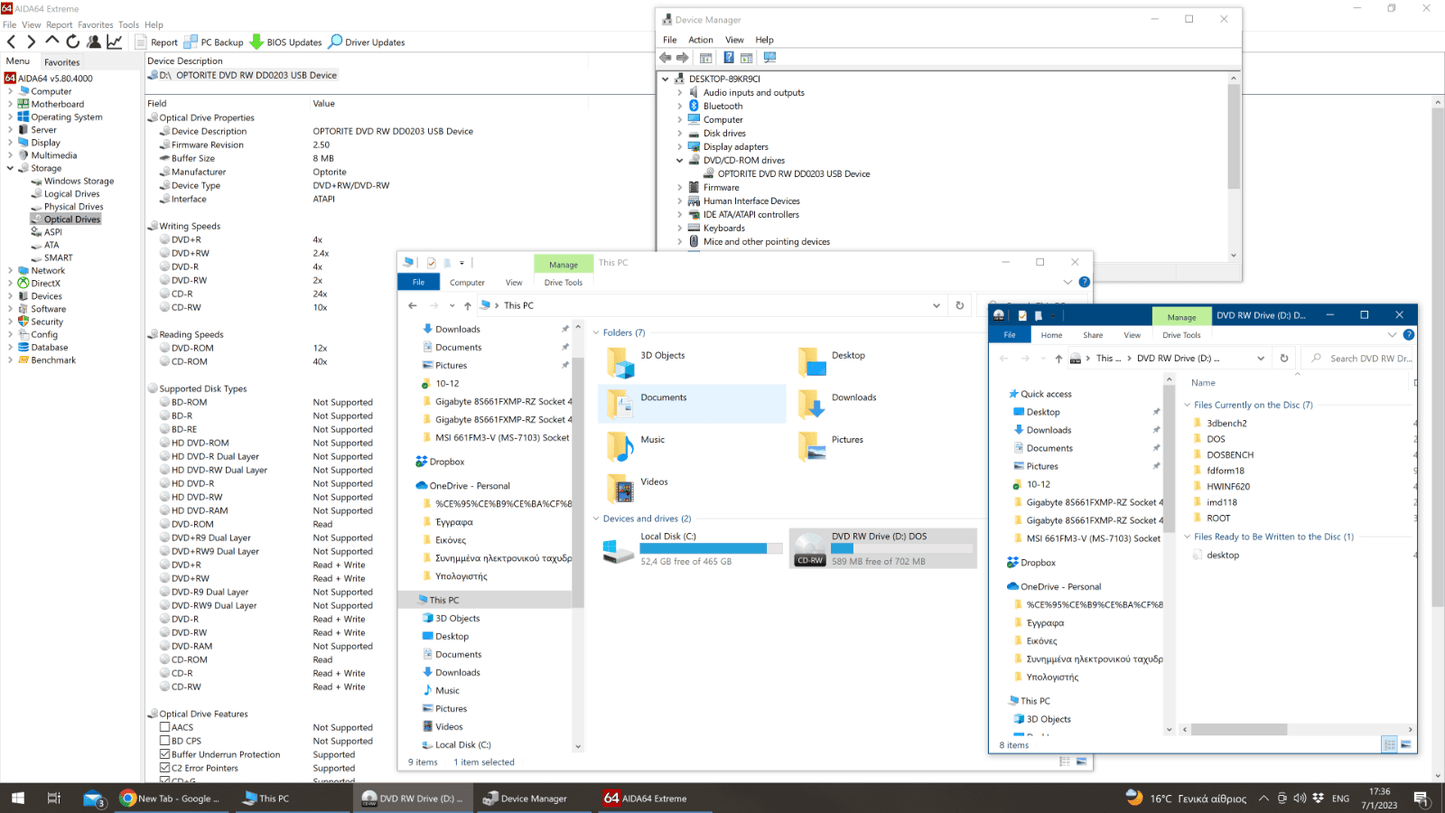Expand the Disk drives node
Image resolution: width=1445 pixels, height=813 pixels.
pos(680,133)
